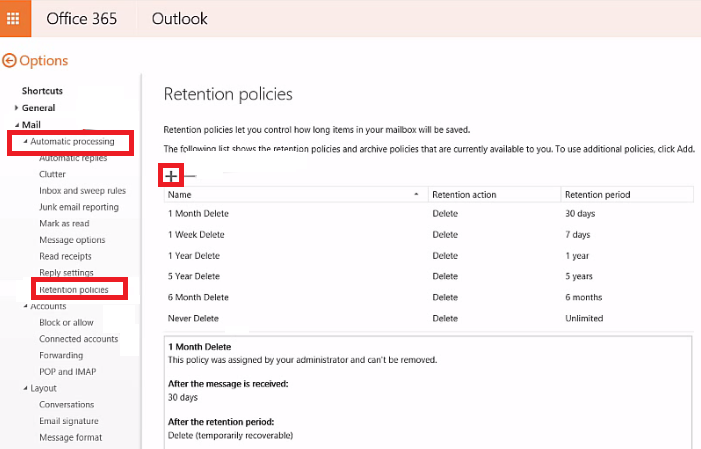
Task: Expand the General section
Action: click(x=16, y=108)
